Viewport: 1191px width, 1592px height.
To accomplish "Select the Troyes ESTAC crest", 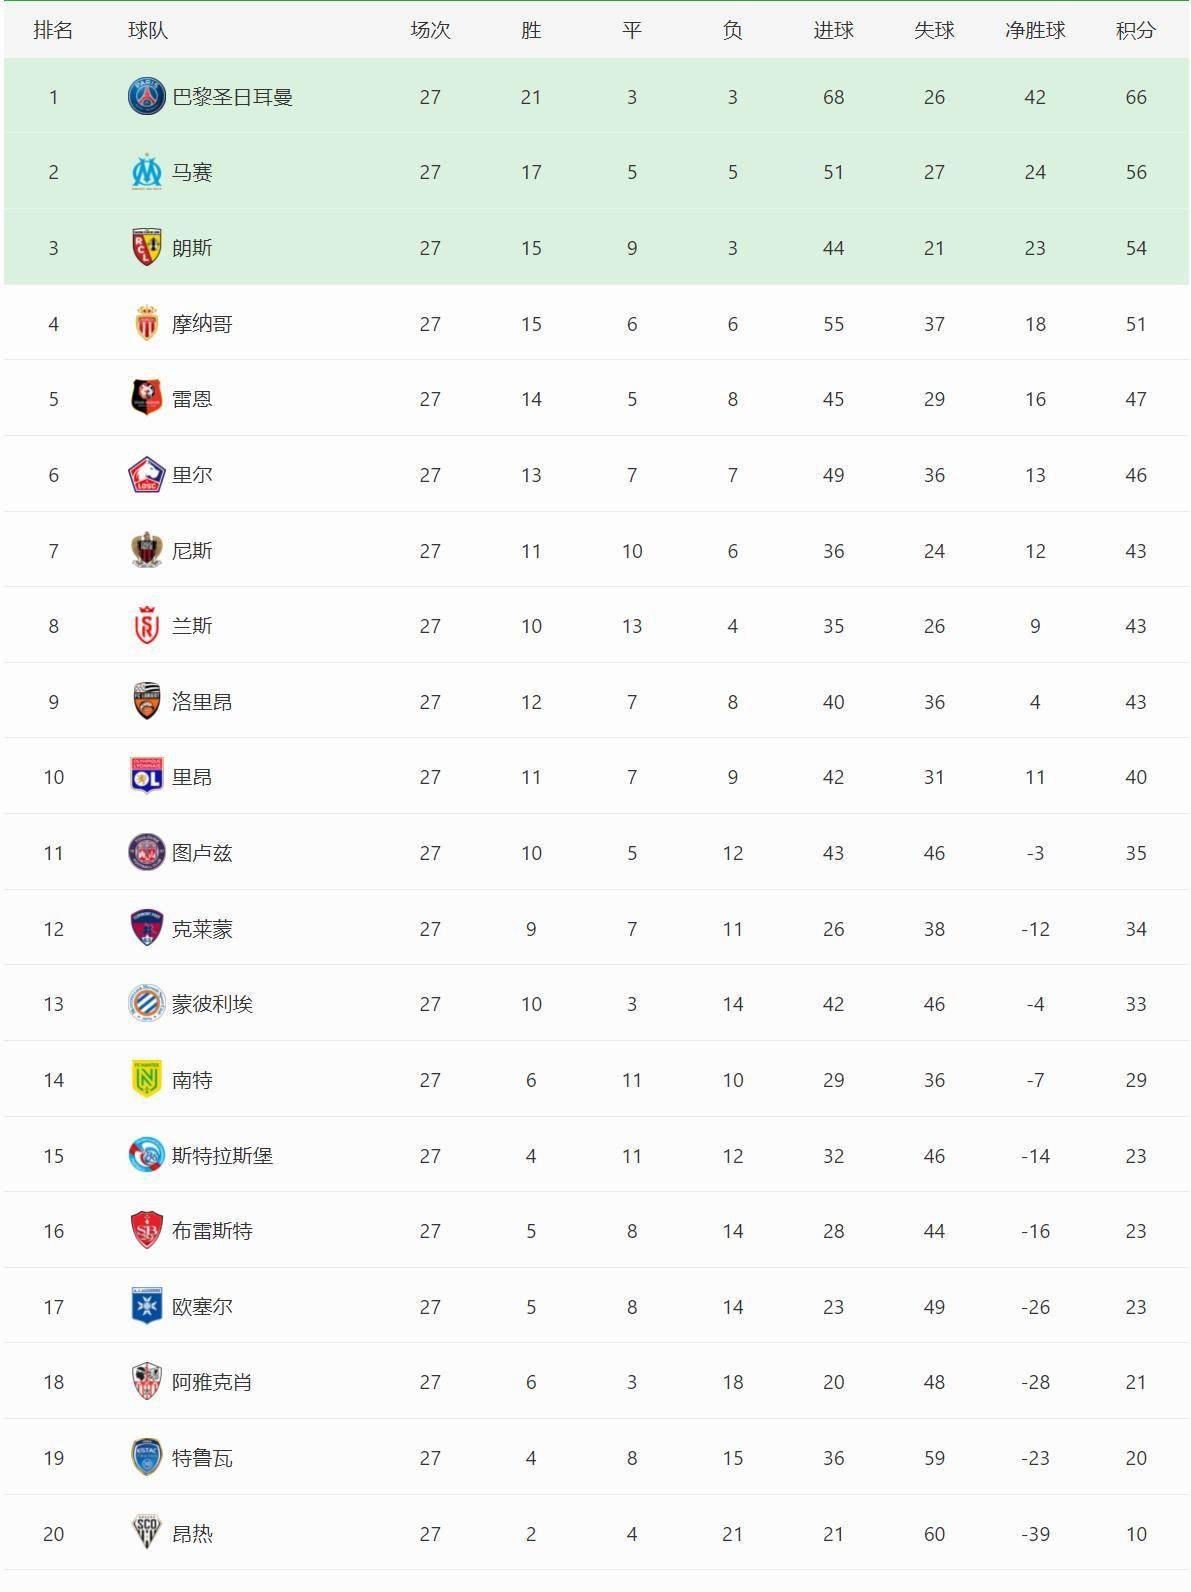I will [x=147, y=1458].
